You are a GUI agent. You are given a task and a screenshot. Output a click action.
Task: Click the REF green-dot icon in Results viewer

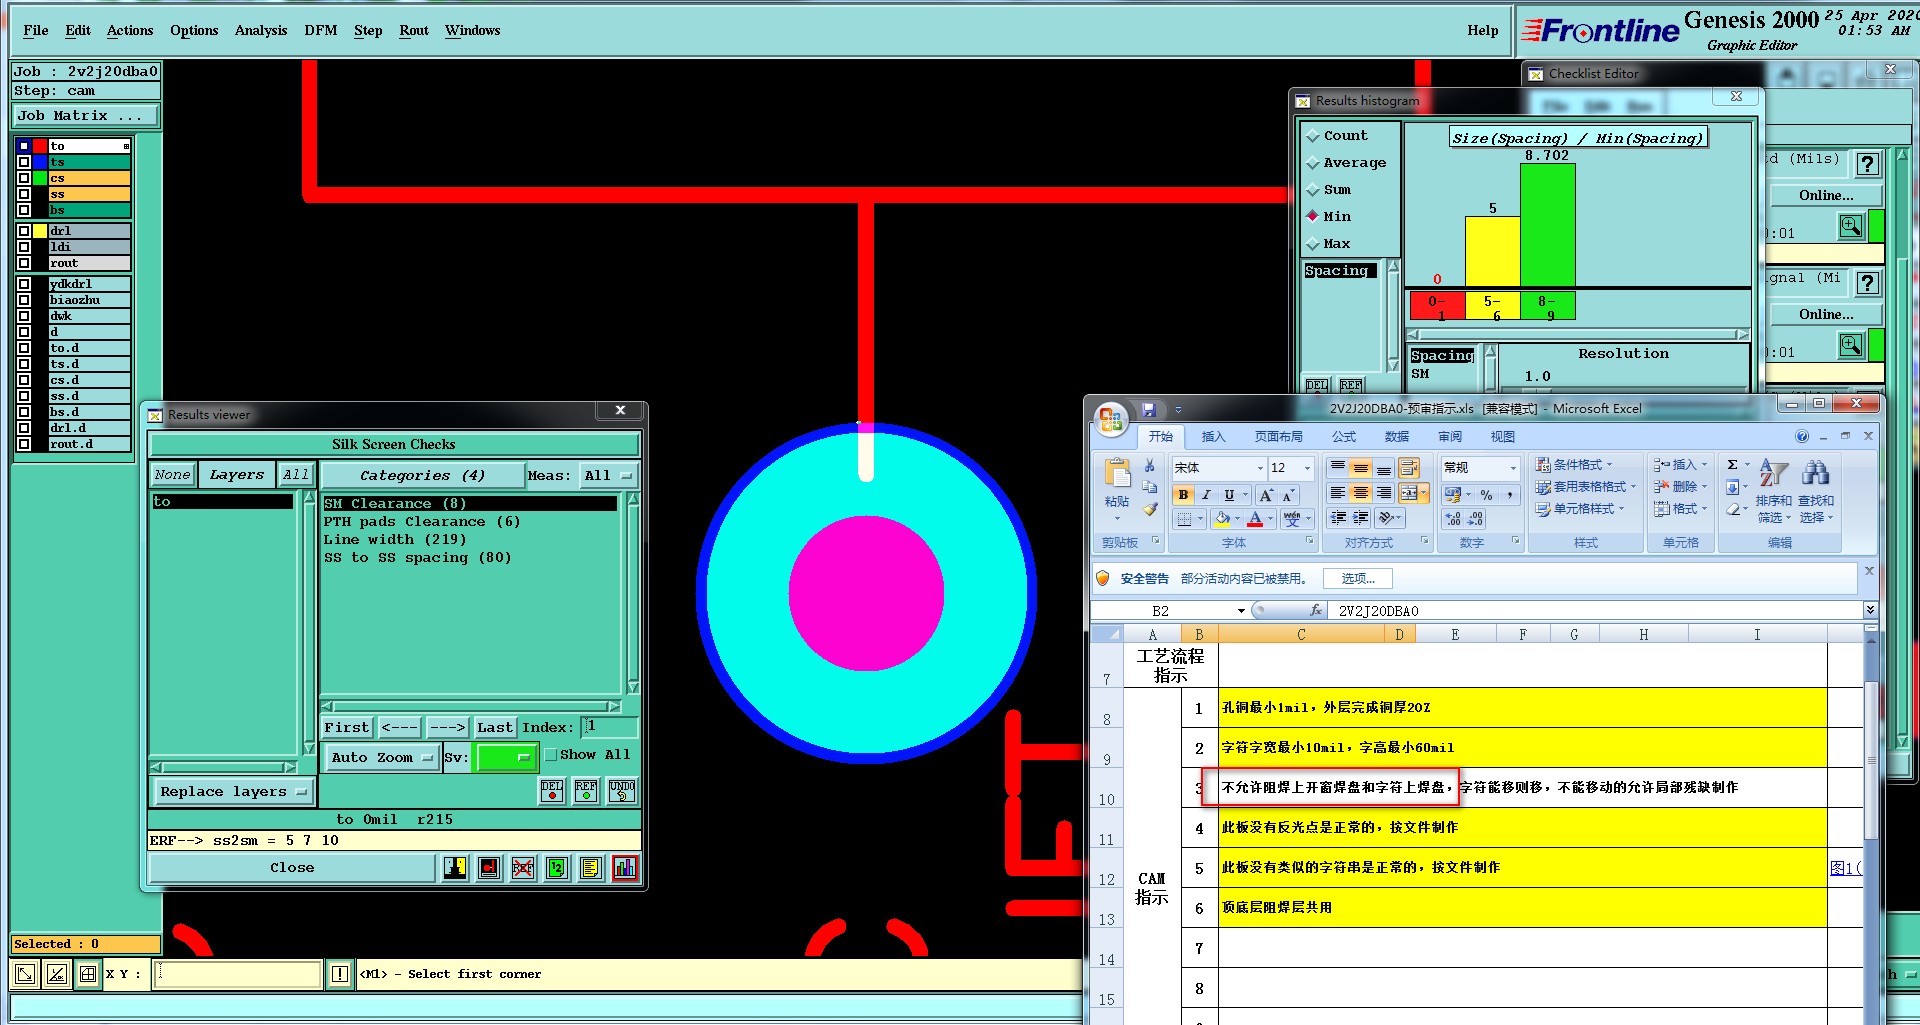[x=586, y=790]
